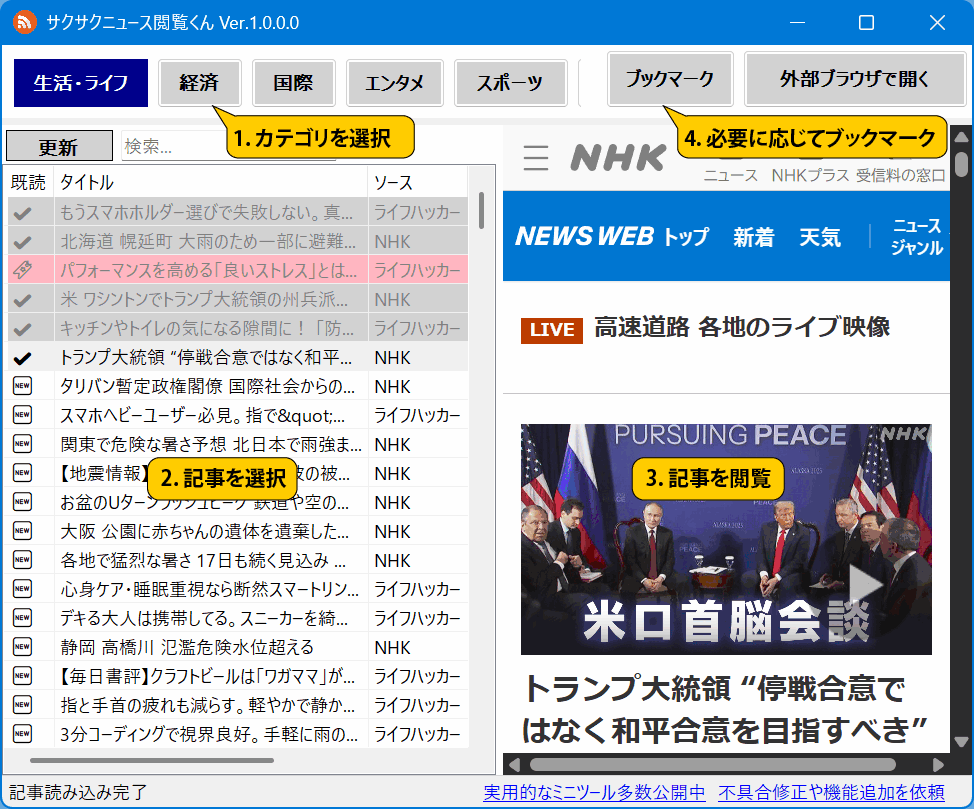975x810 pixels.
Task: Open 実用的なミニツール多数公開中 link
Action: coord(594,793)
